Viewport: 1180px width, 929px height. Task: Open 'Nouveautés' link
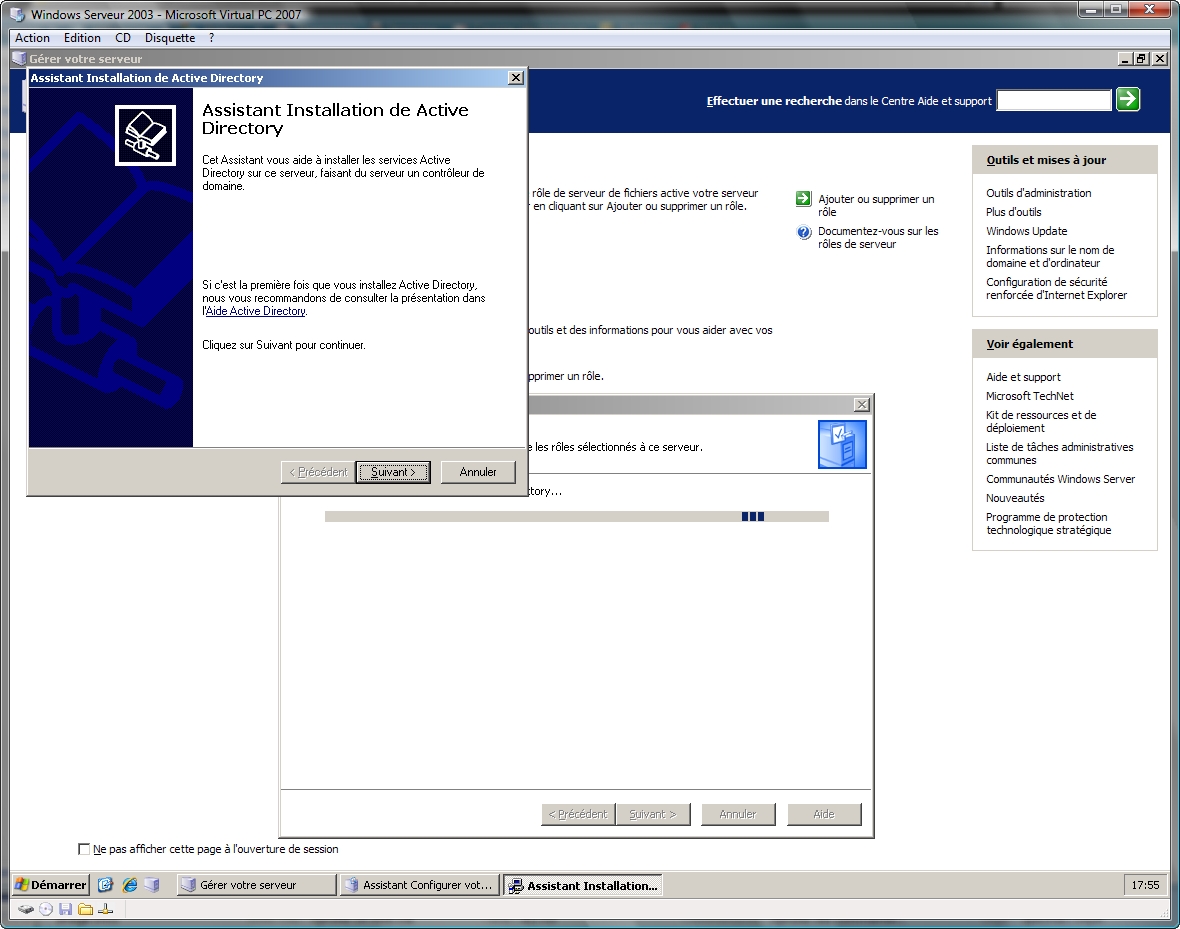tap(1015, 498)
